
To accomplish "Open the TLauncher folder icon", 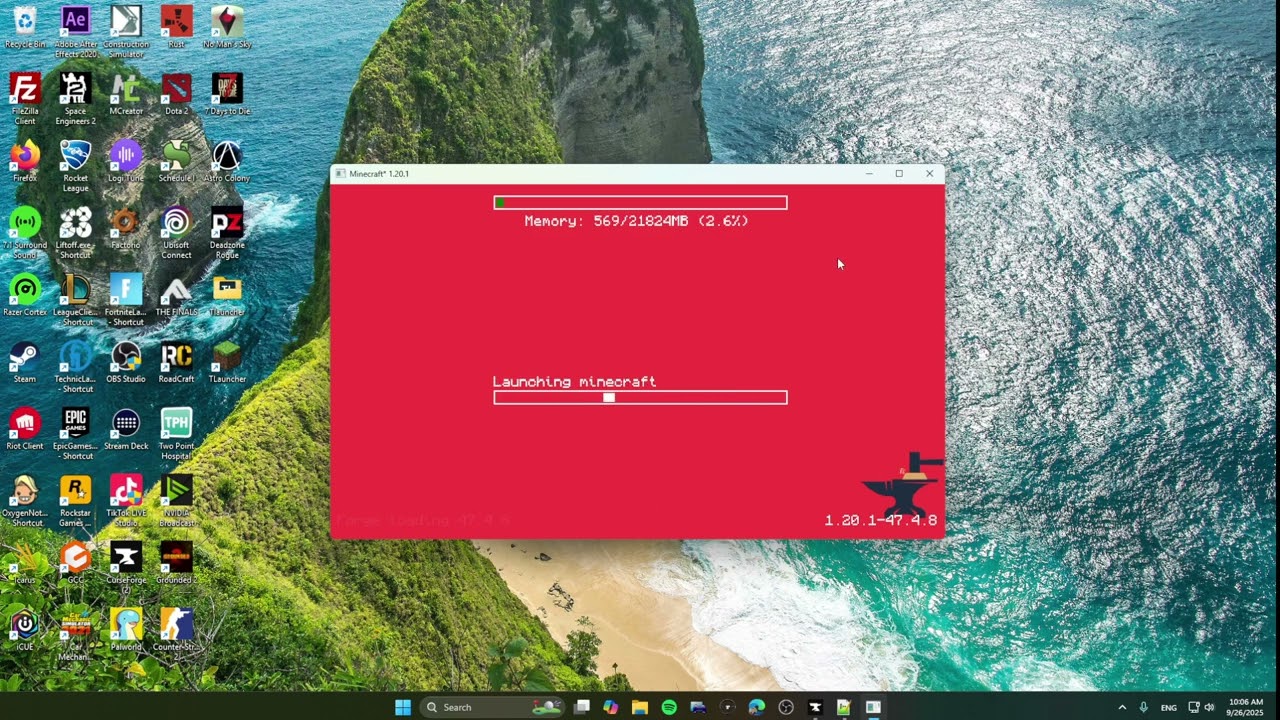I will (227, 295).
